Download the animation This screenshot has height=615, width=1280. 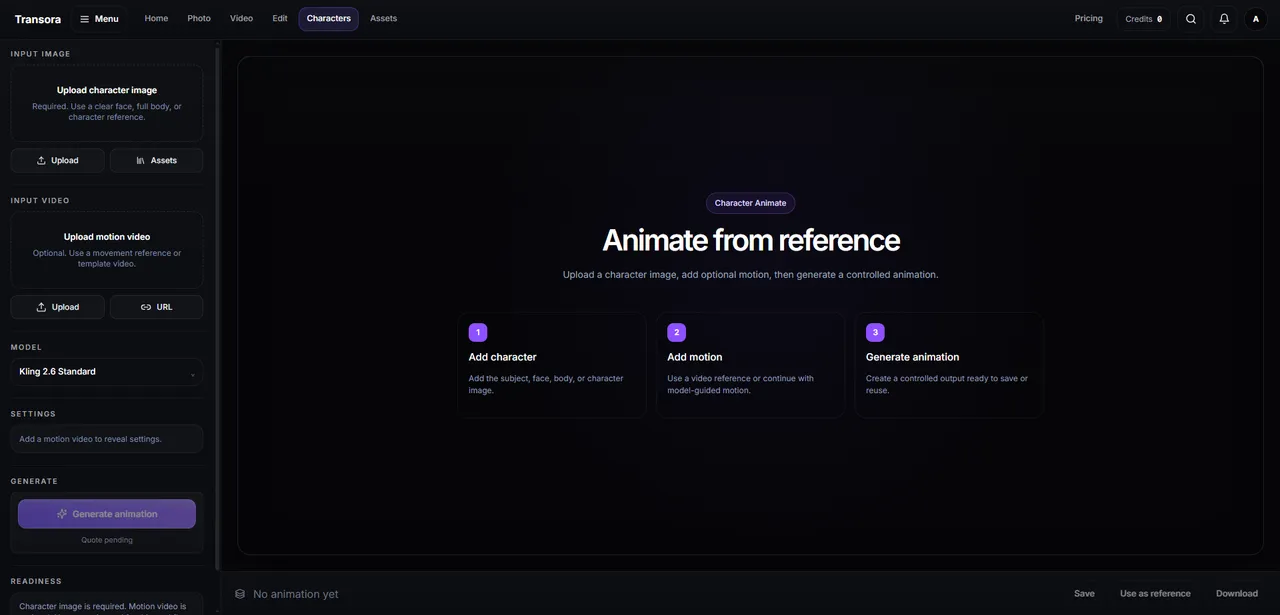(x=1237, y=594)
